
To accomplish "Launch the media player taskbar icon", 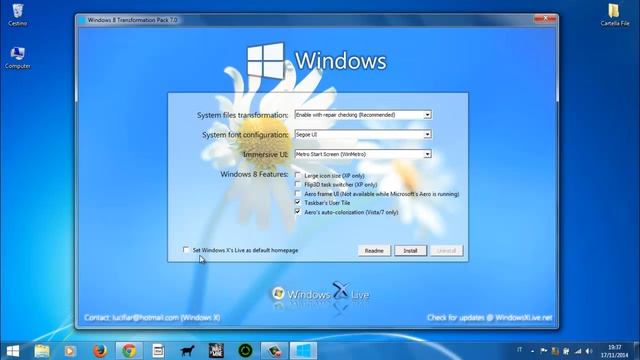I will point(70,351).
